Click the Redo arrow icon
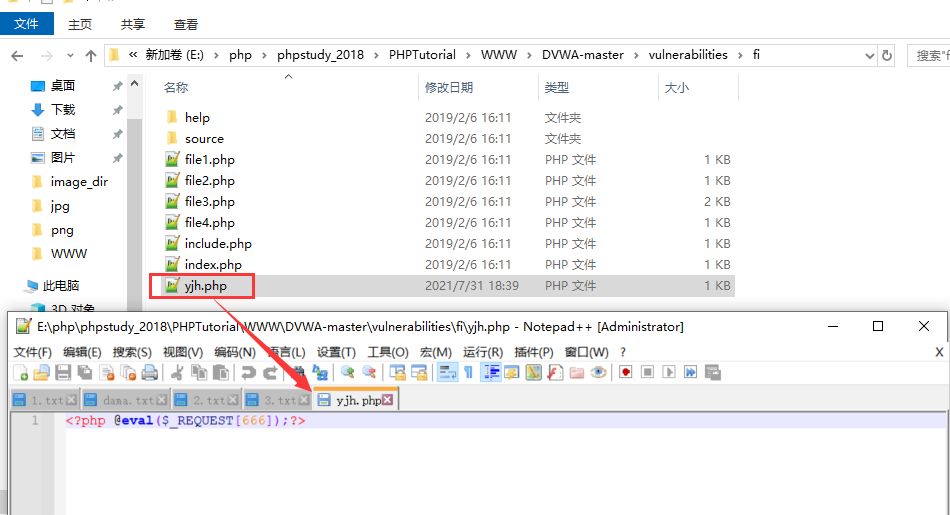 coord(270,373)
